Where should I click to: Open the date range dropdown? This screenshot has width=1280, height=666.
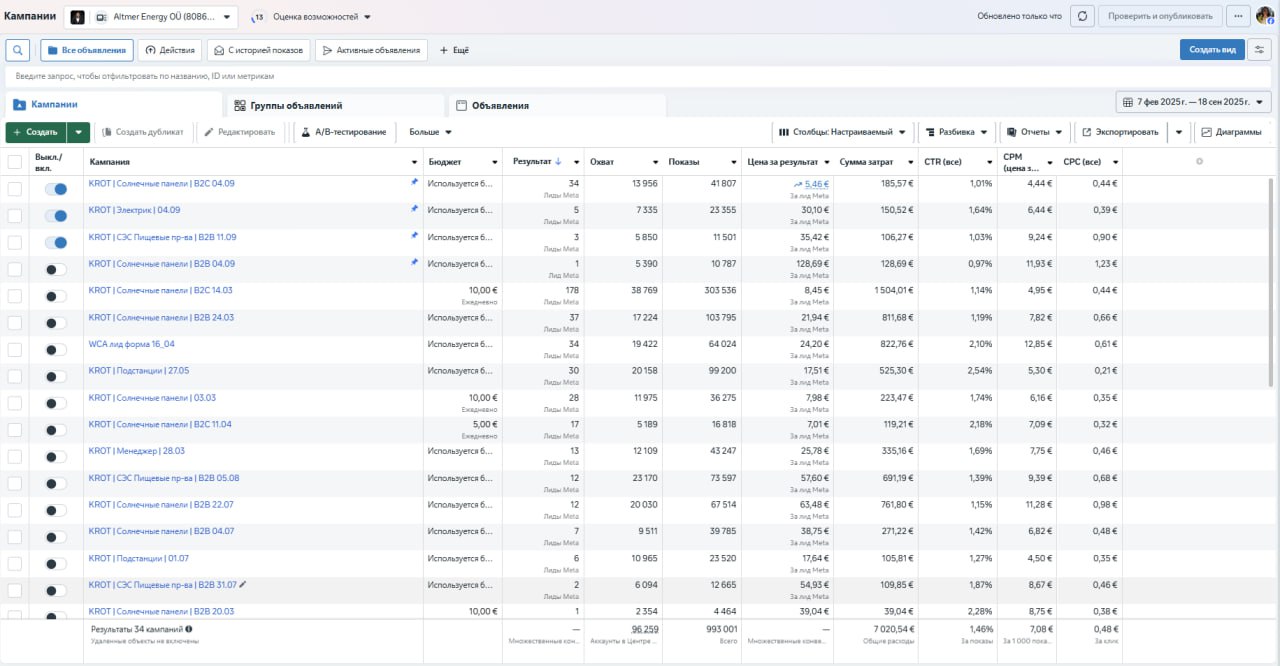1194,102
